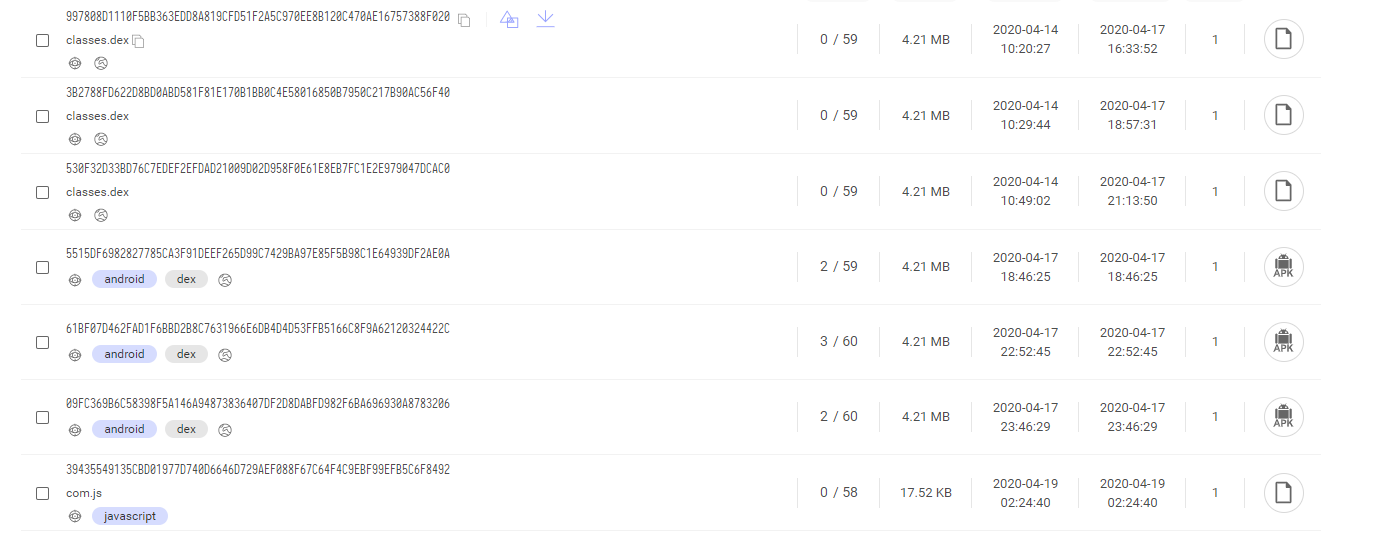Copy the hash starting with 997808D1110F

click(464, 19)
